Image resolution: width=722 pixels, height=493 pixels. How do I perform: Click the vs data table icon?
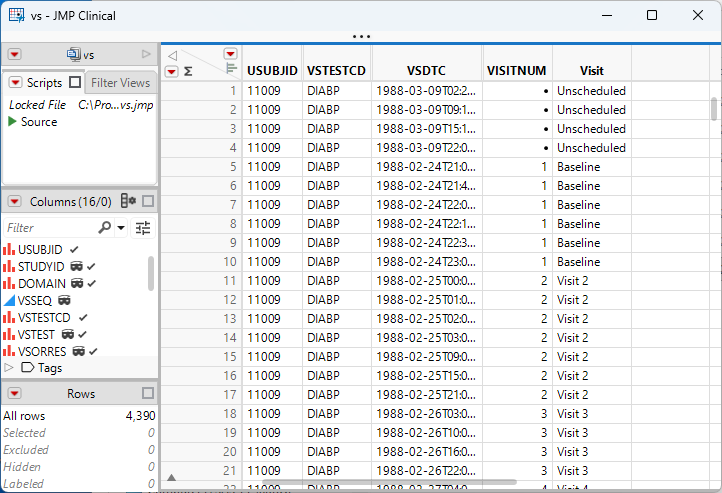[x=72, y=55]
